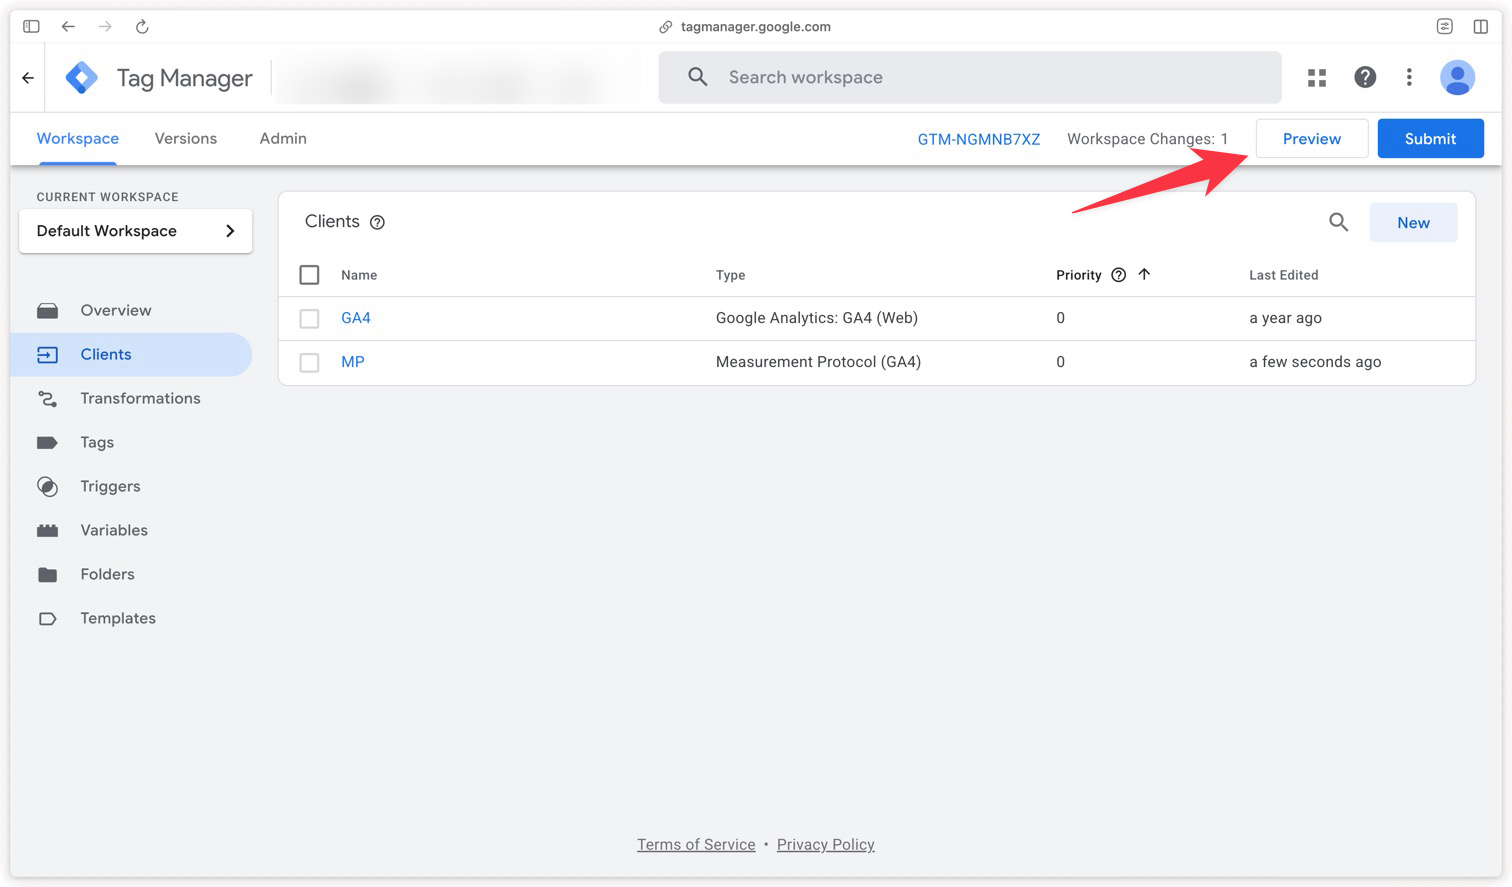Click the Measurement Protocol (GA4) cell

pyautogui.click(x=818, y=362)
